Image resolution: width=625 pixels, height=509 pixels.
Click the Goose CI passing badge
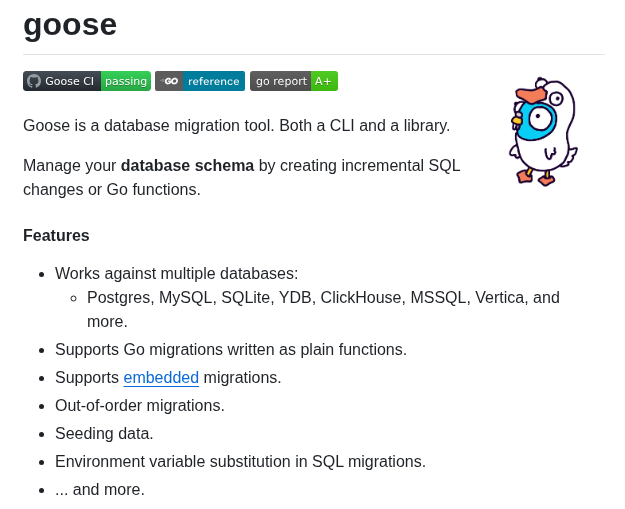[87, 81]
